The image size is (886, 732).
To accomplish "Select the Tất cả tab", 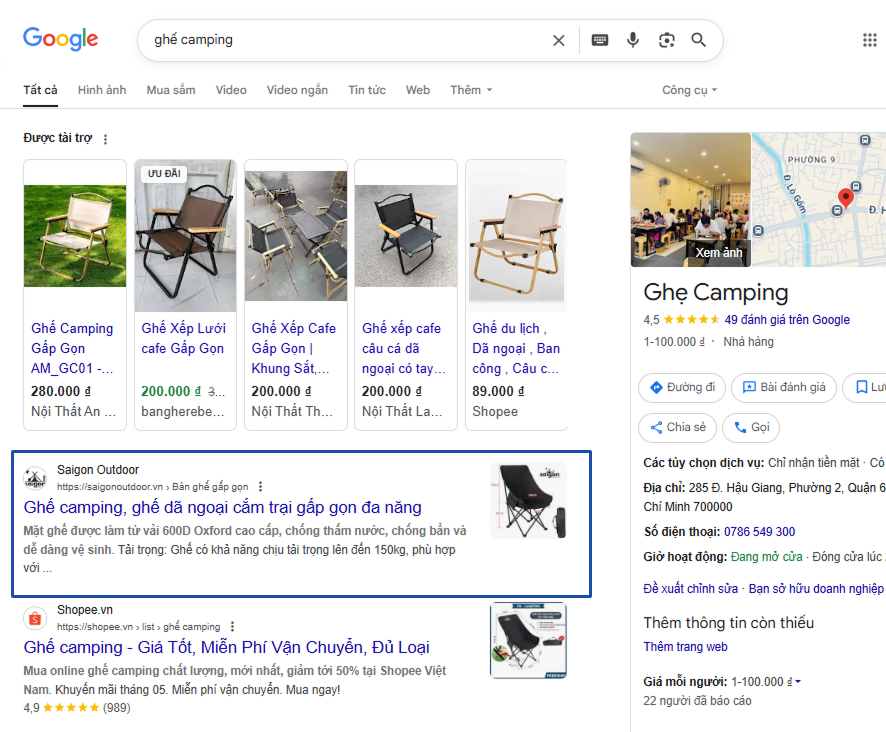I will (41, 90).
